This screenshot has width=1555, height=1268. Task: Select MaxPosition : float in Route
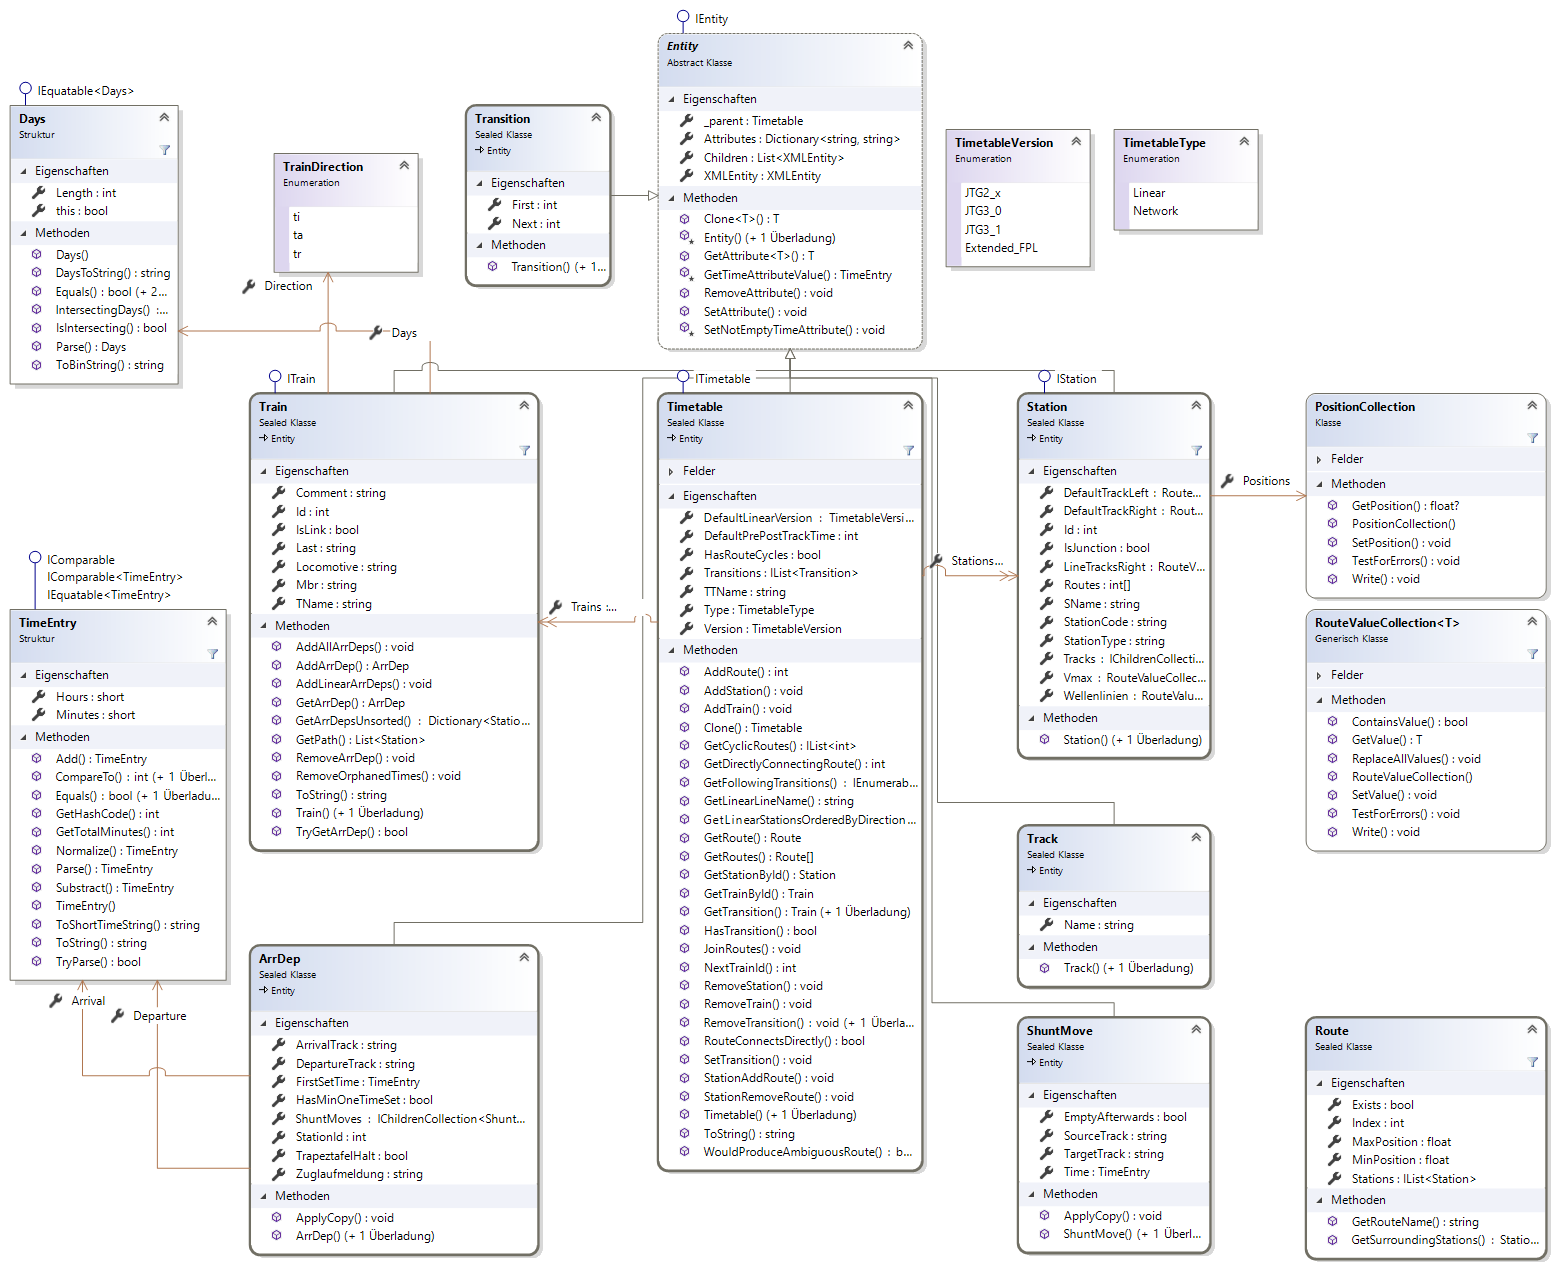coord(1401,1142)
